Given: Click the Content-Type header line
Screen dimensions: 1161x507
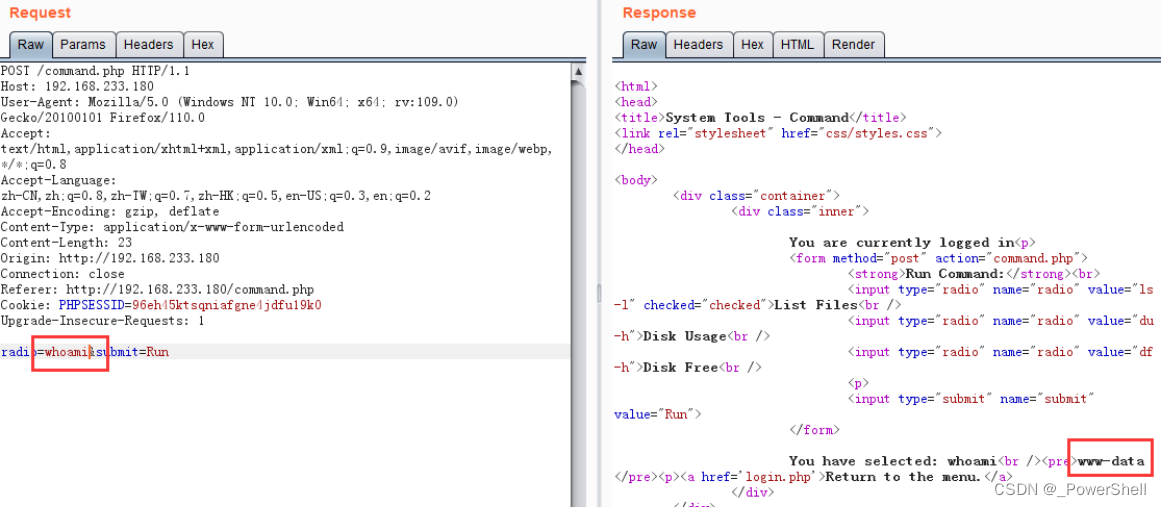Looking at the screenshot, I should coord(172,227).
